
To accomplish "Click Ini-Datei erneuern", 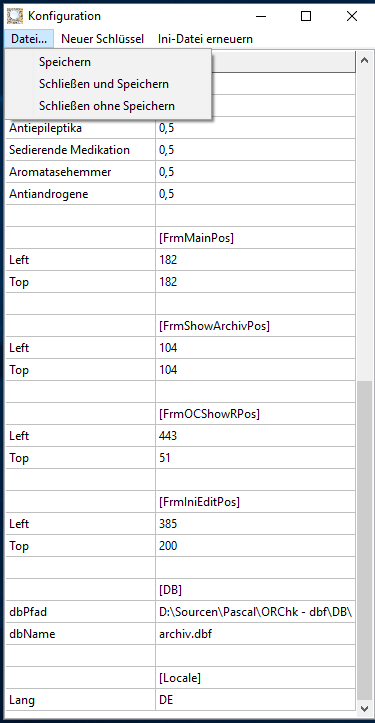I will coord(205,39).
